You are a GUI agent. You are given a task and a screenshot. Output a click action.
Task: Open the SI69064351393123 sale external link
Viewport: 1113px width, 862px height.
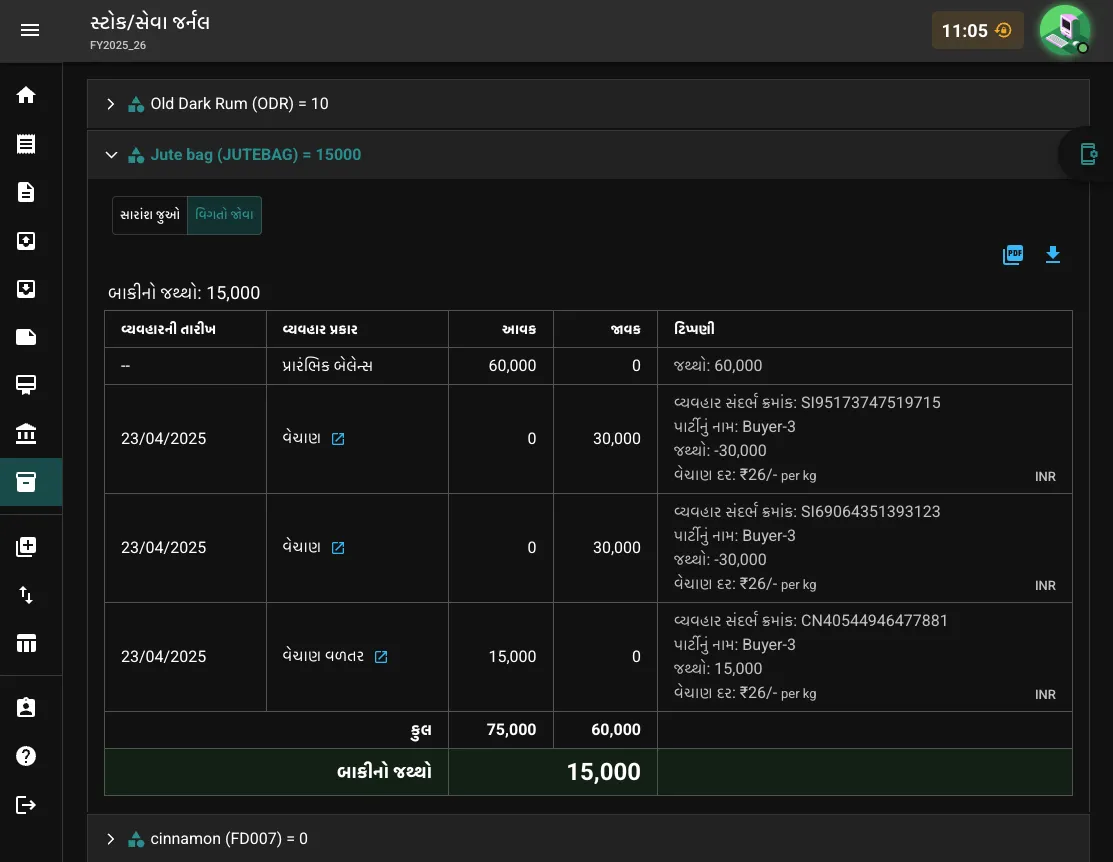pyautogui.click(x=338, y=548)
